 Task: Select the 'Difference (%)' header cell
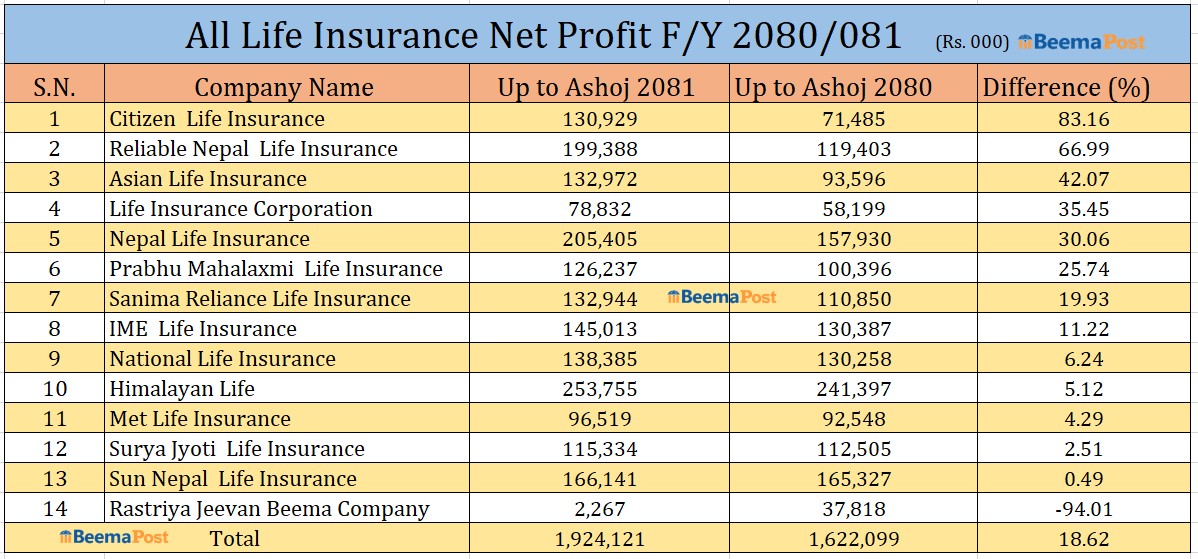[1066, 87]
